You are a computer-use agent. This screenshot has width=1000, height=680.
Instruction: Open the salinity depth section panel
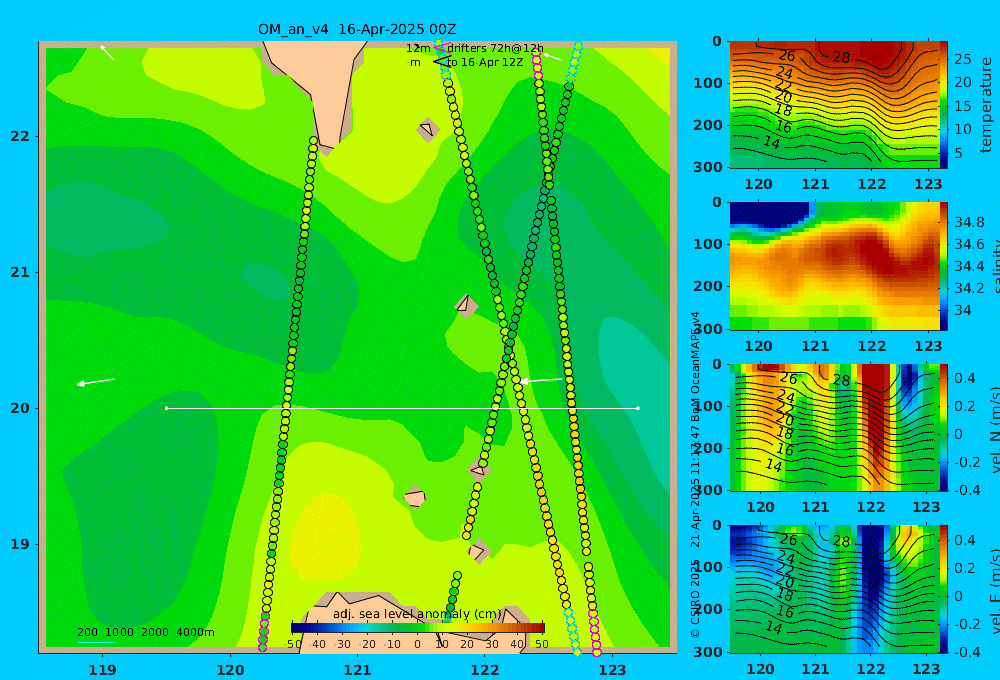pos(834,266)
